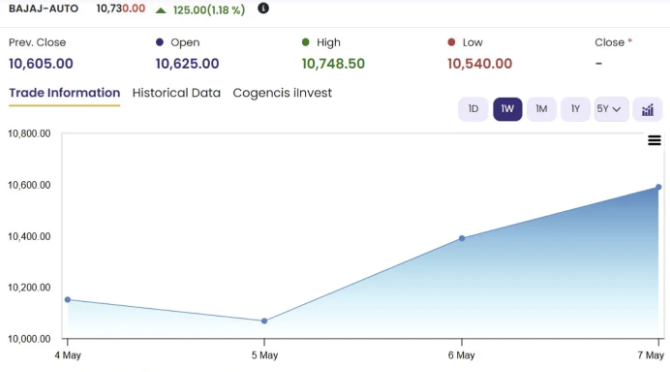The width and height of the screenshot is (670, 372).
Task: Open the info icon beside price change
Action: click(263, 8)
